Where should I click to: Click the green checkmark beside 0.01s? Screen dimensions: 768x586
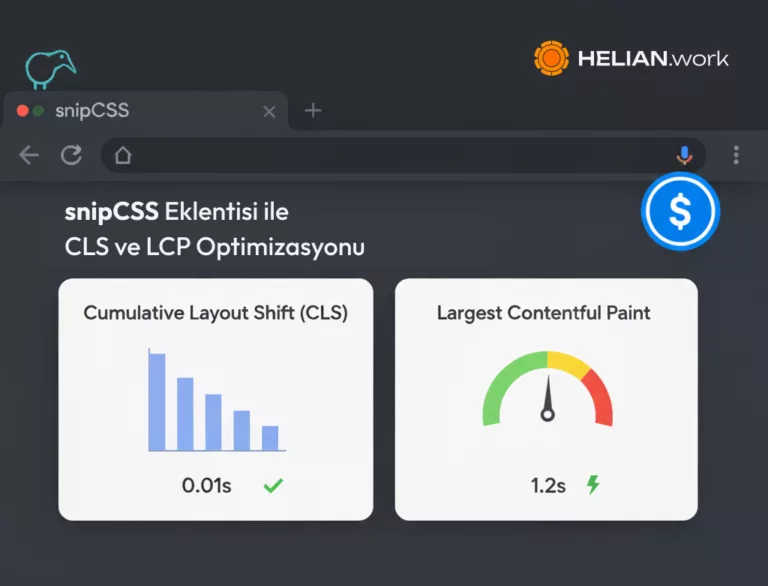click(273, 486)
